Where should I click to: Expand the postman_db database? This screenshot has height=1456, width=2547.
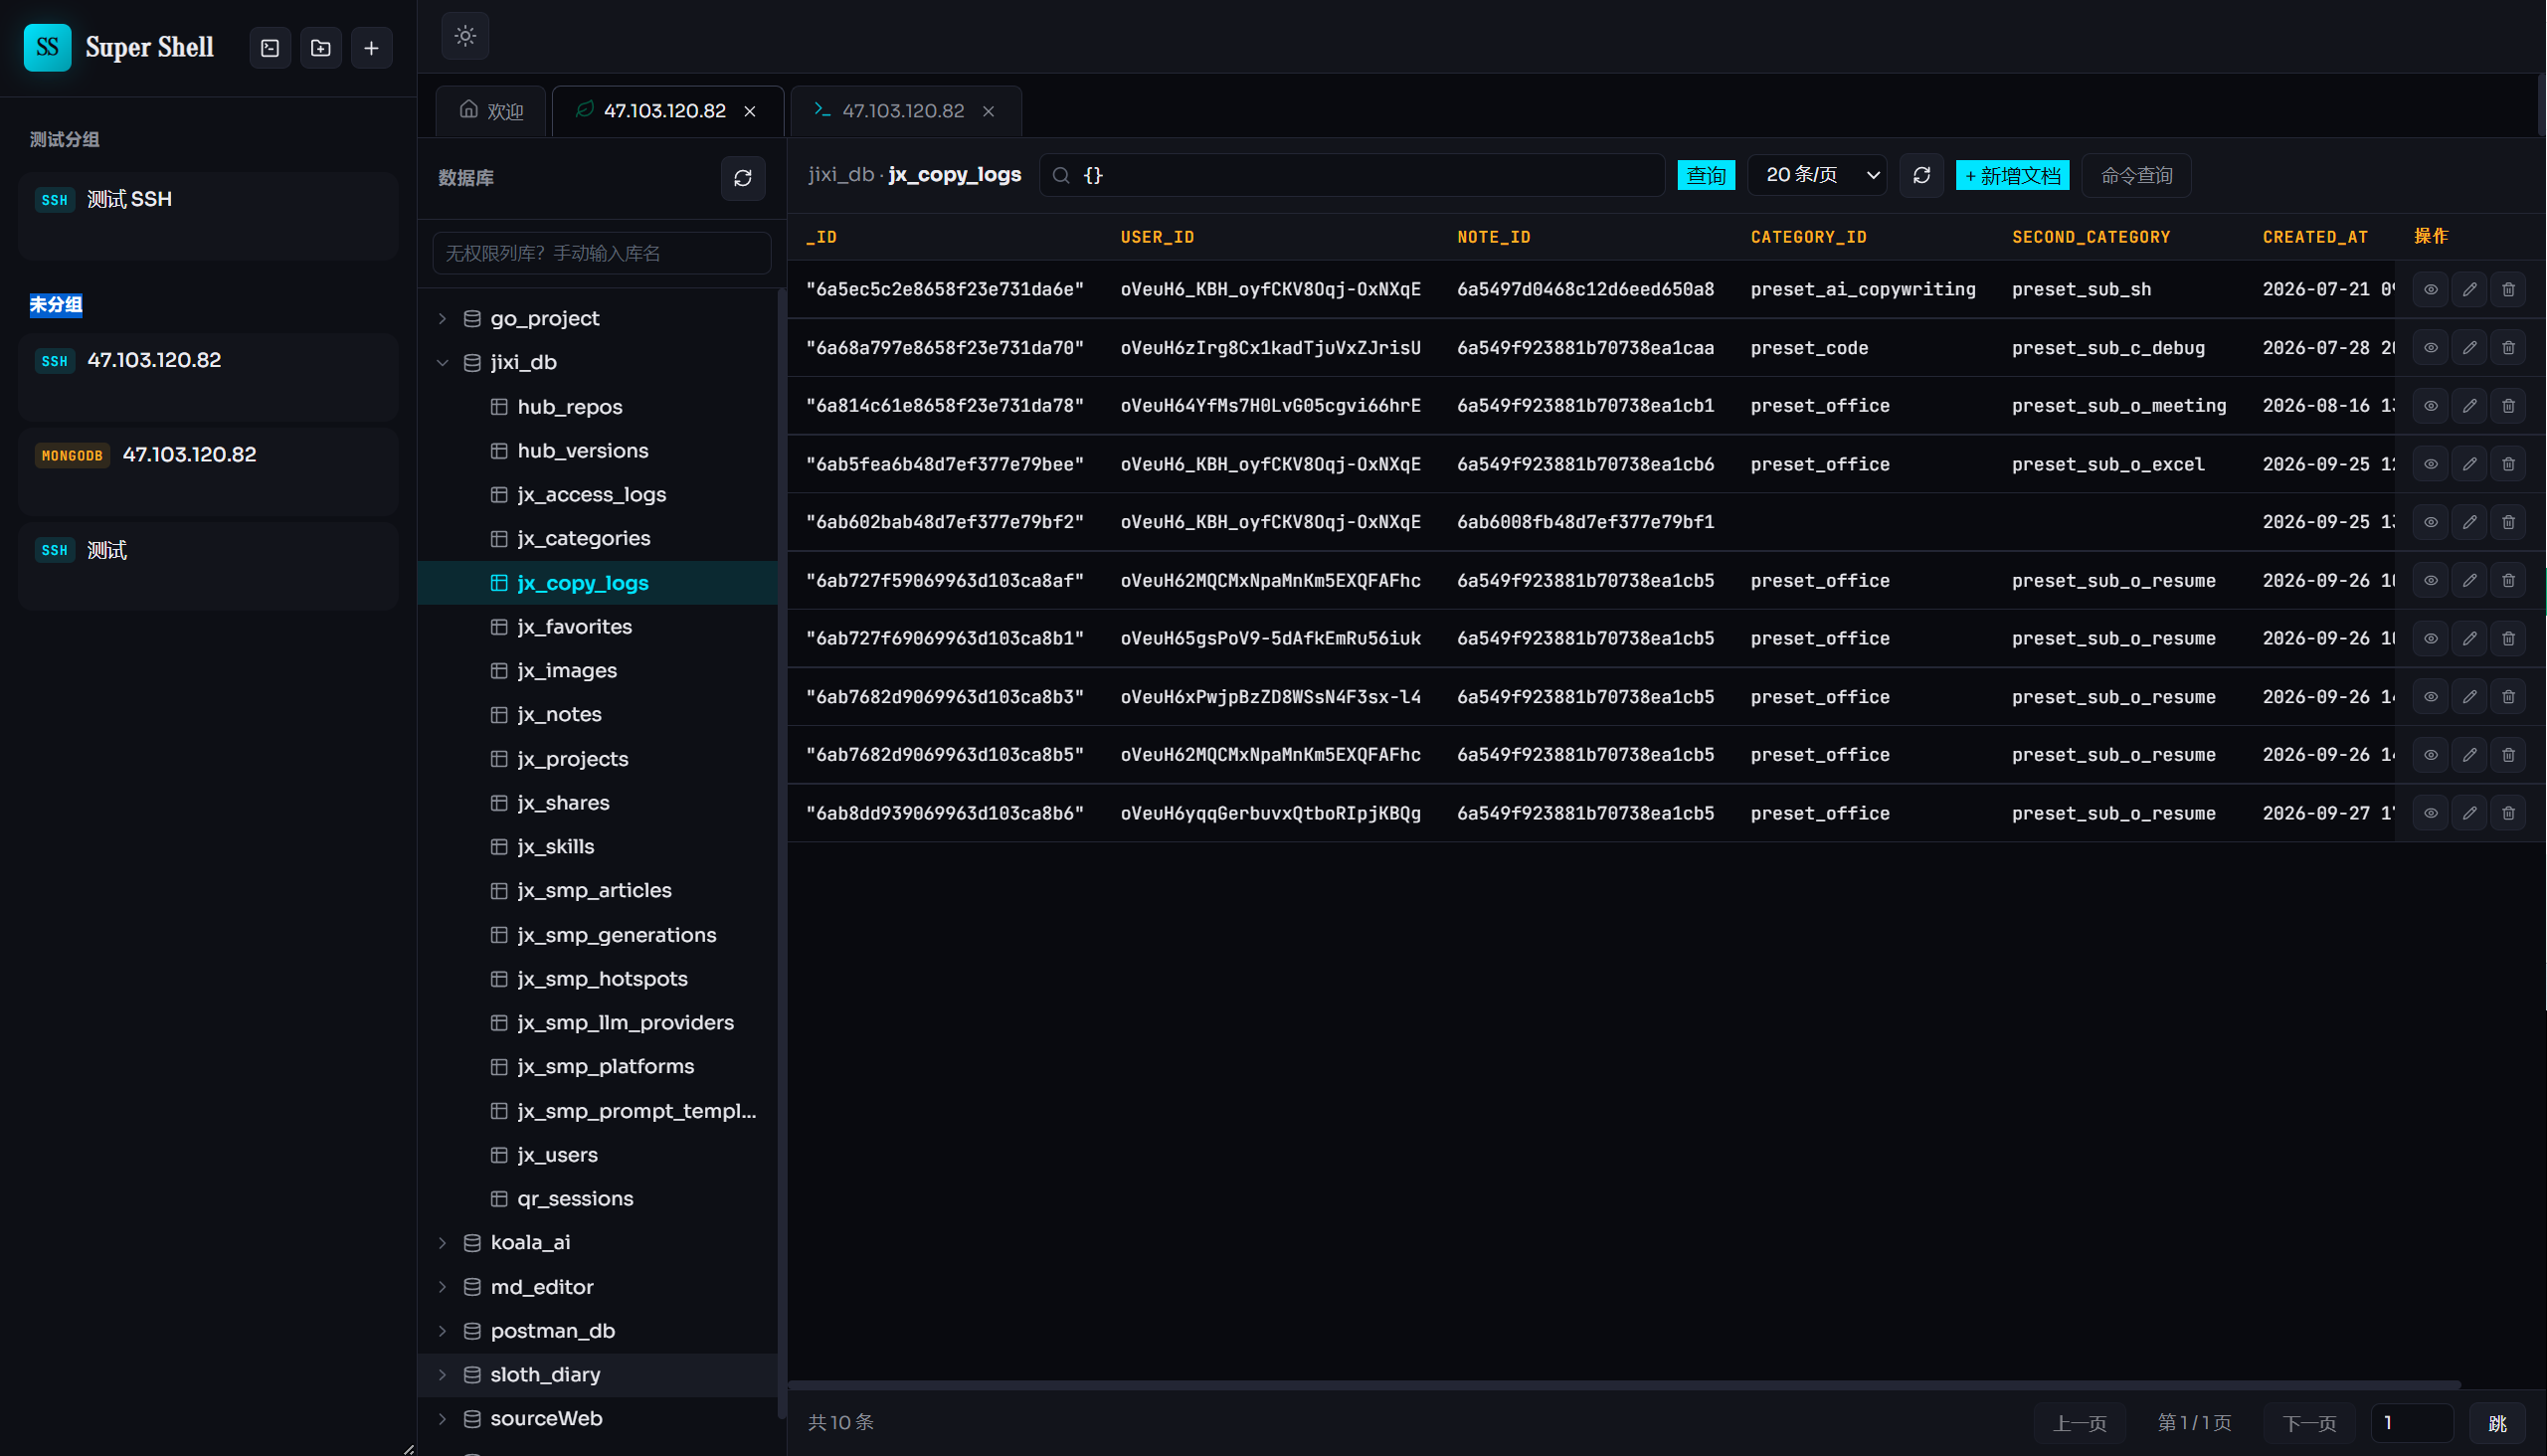click(x=442, y=1331)
